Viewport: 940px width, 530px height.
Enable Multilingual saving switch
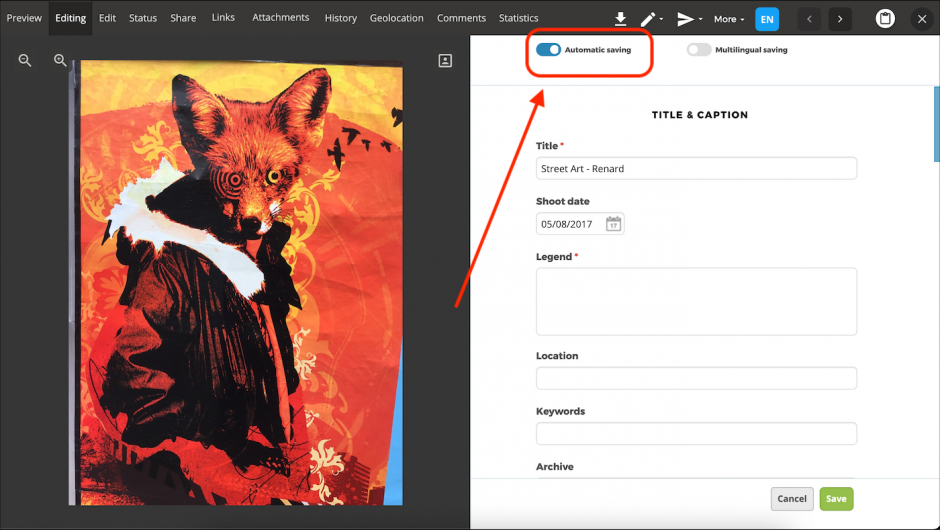coord(698,50)
